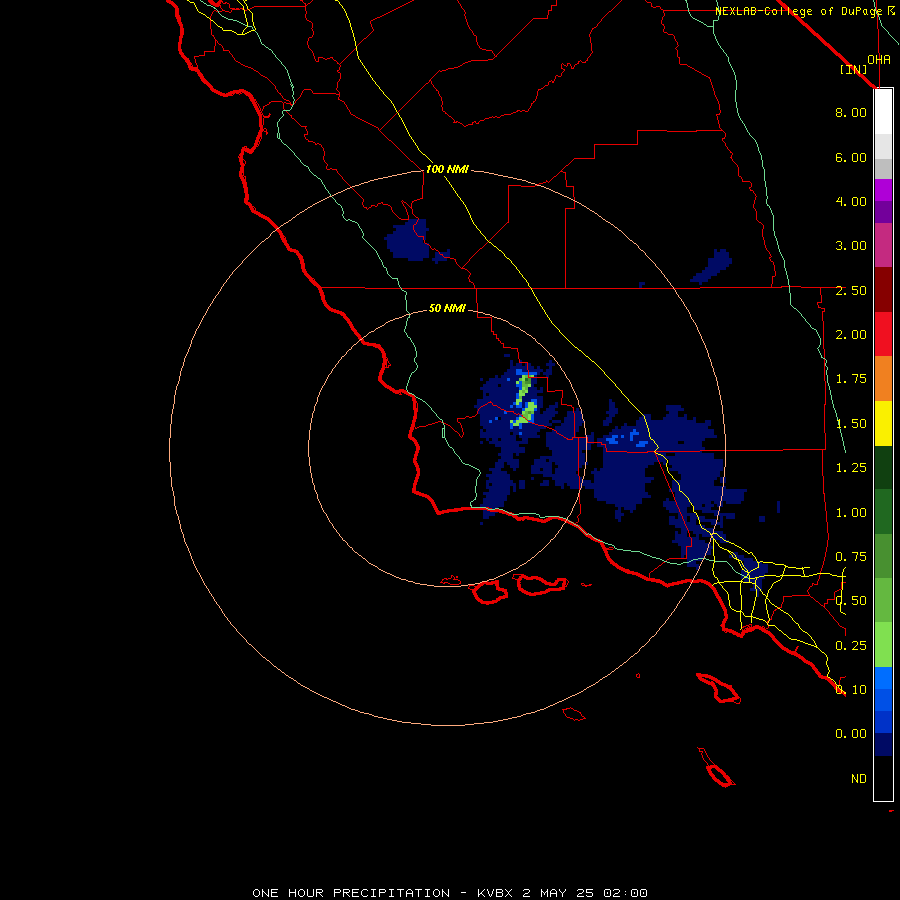Select the 0.25 legend value
Image resolution: width=900 pixels, height=900 pixels.
pos(851,646)
